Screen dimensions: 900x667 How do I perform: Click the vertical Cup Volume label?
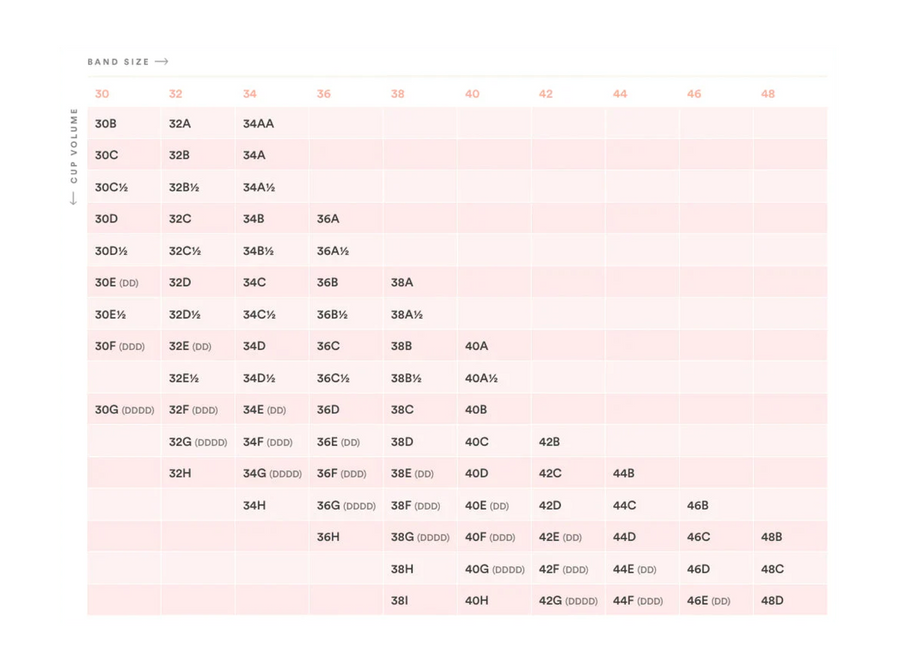click(x=73, y=145)
